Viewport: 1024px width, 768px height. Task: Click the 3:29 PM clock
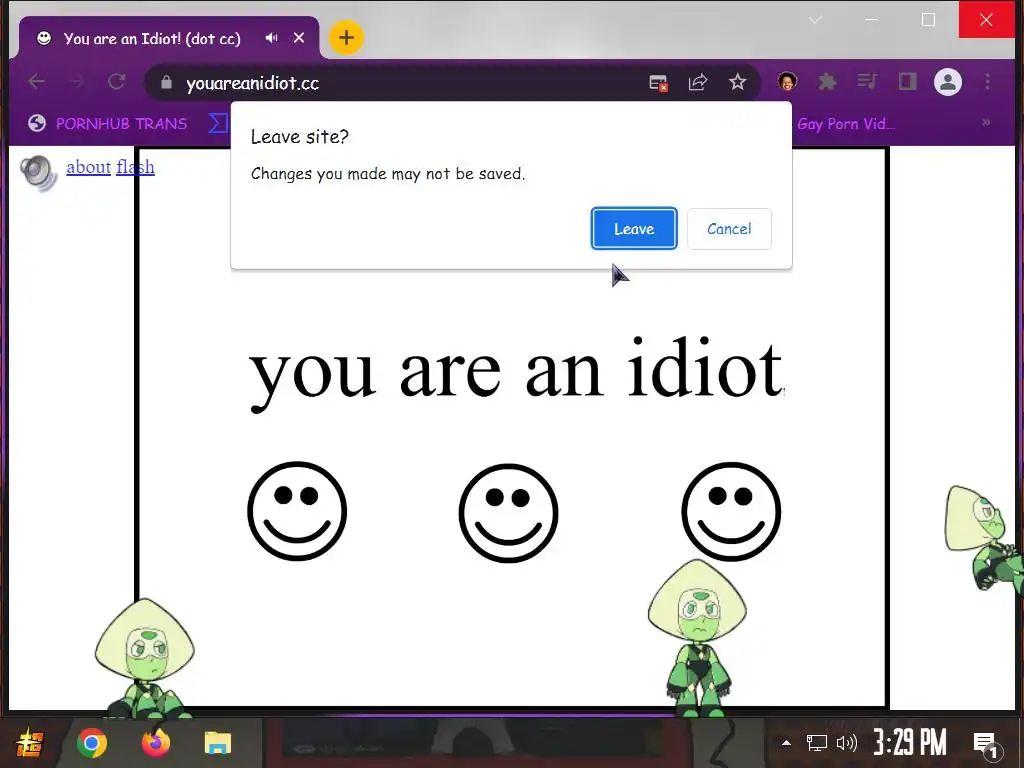tap(910, 743)
